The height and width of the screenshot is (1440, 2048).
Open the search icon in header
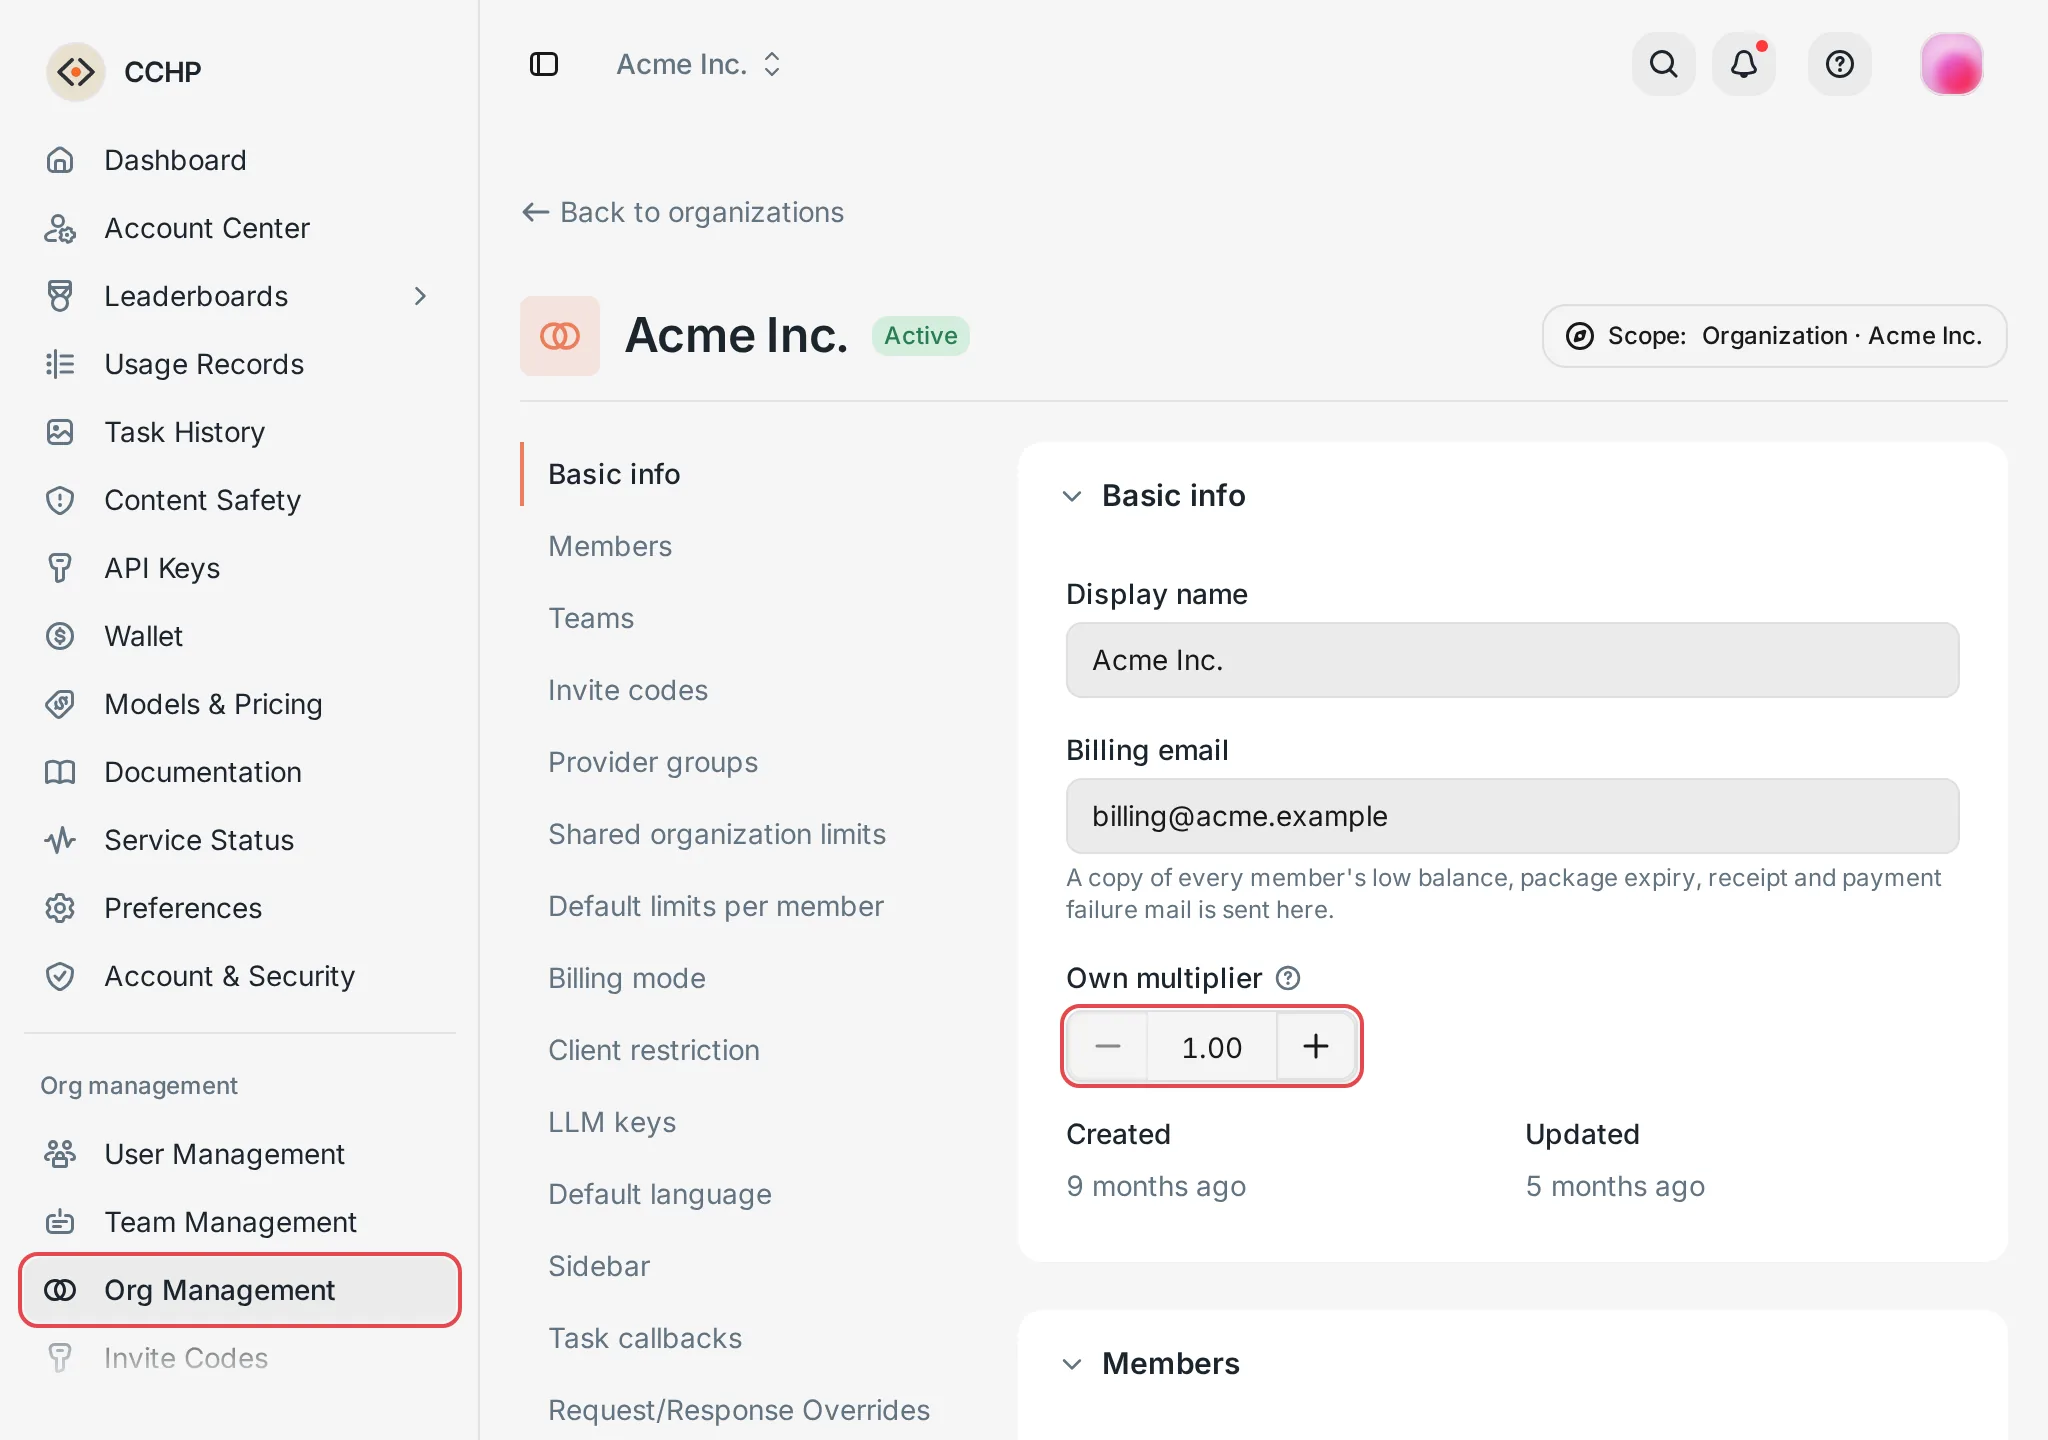1664,64
